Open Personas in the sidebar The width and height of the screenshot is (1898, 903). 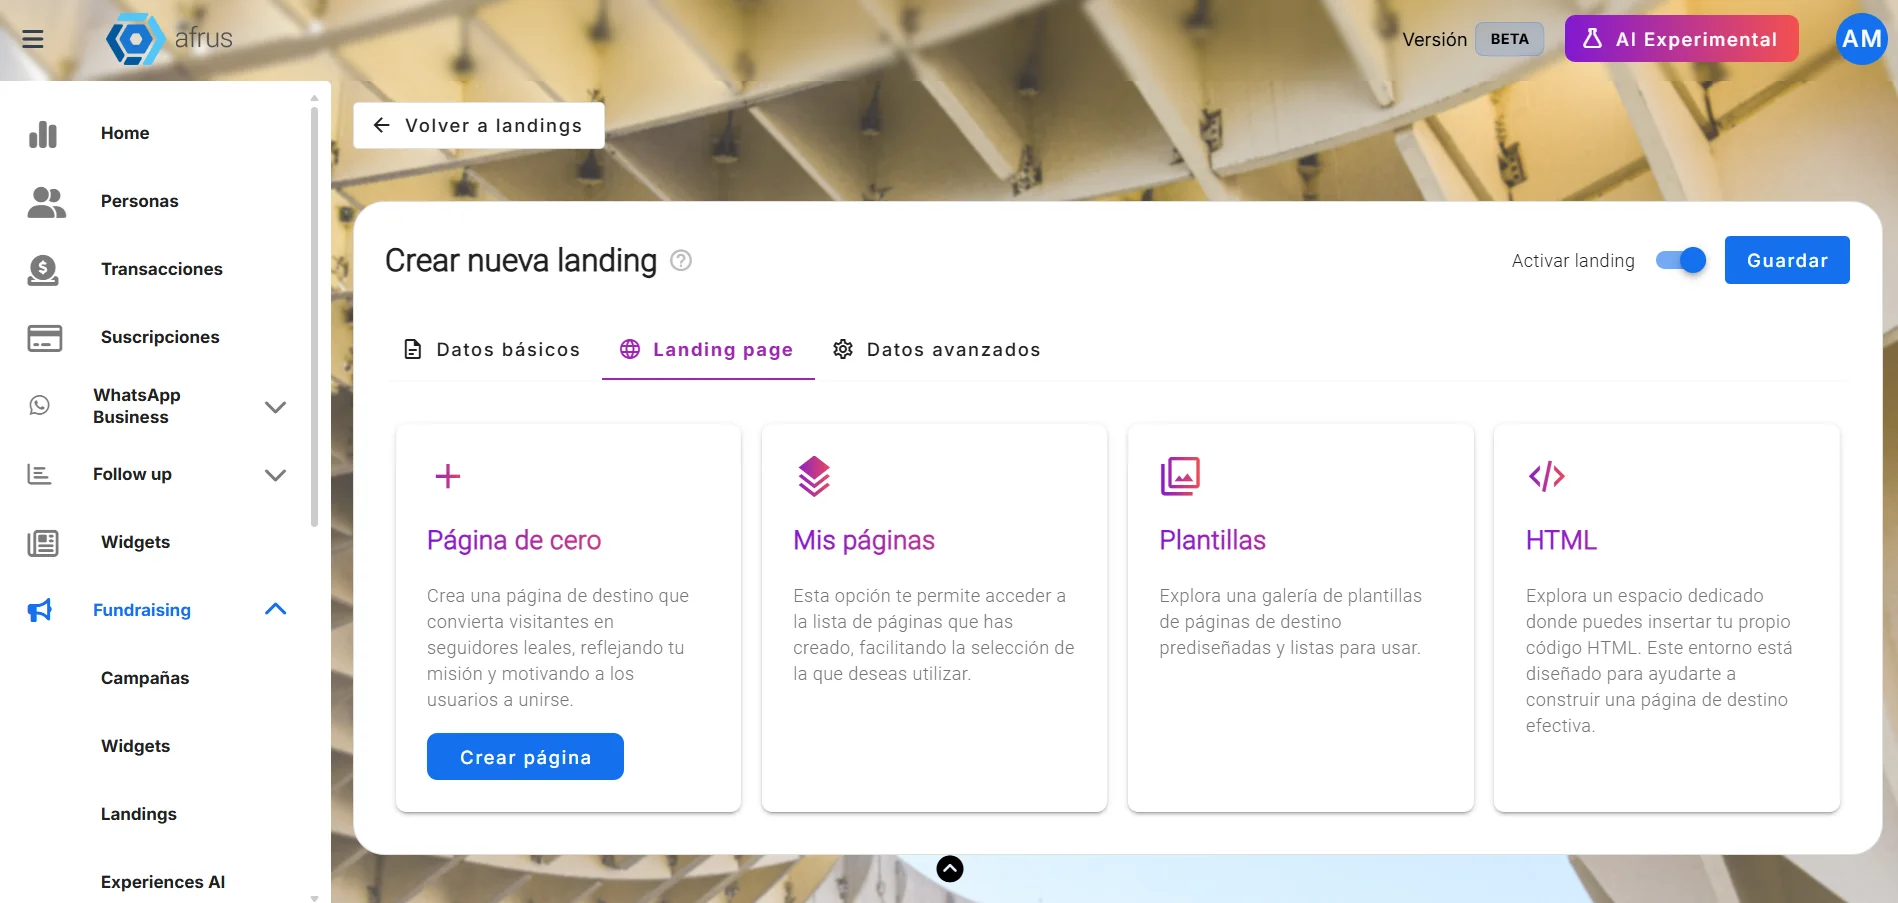pos(139,201)
